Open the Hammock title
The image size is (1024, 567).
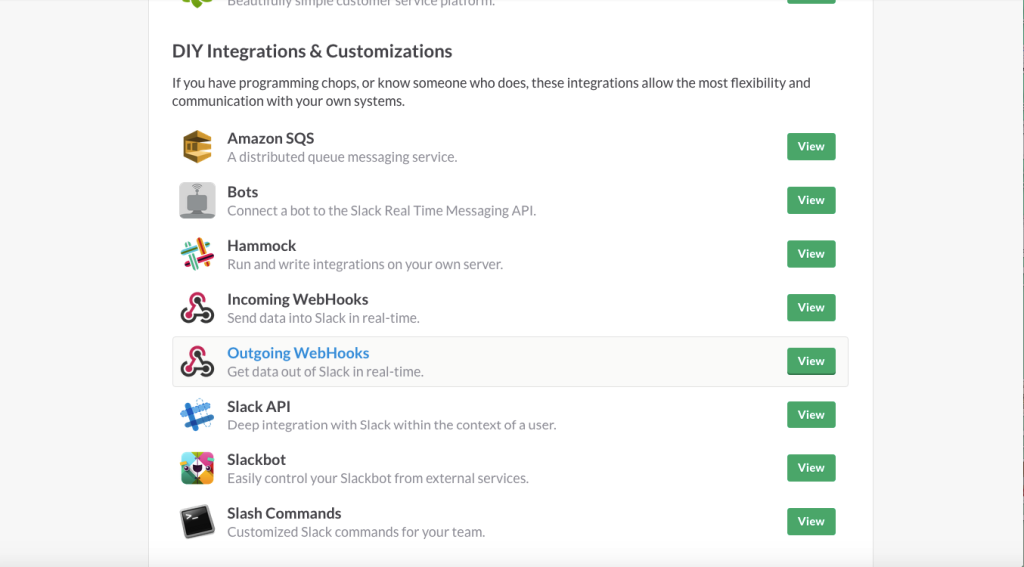(261, 246)
